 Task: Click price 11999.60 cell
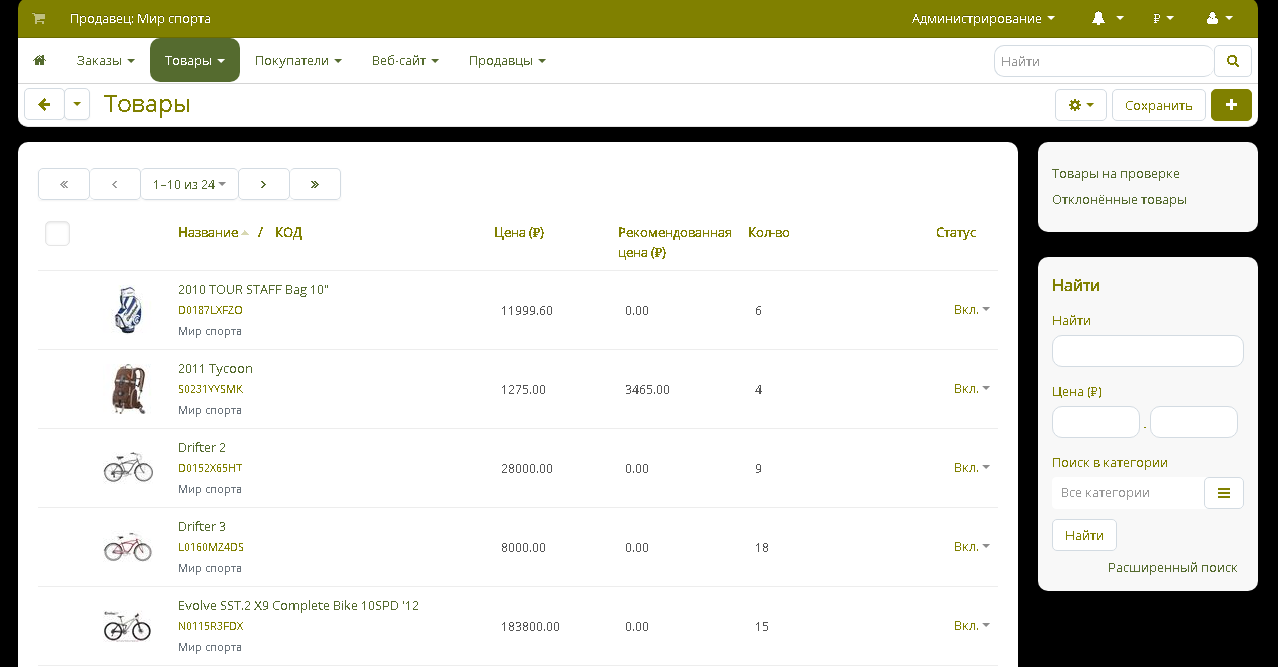527,310
